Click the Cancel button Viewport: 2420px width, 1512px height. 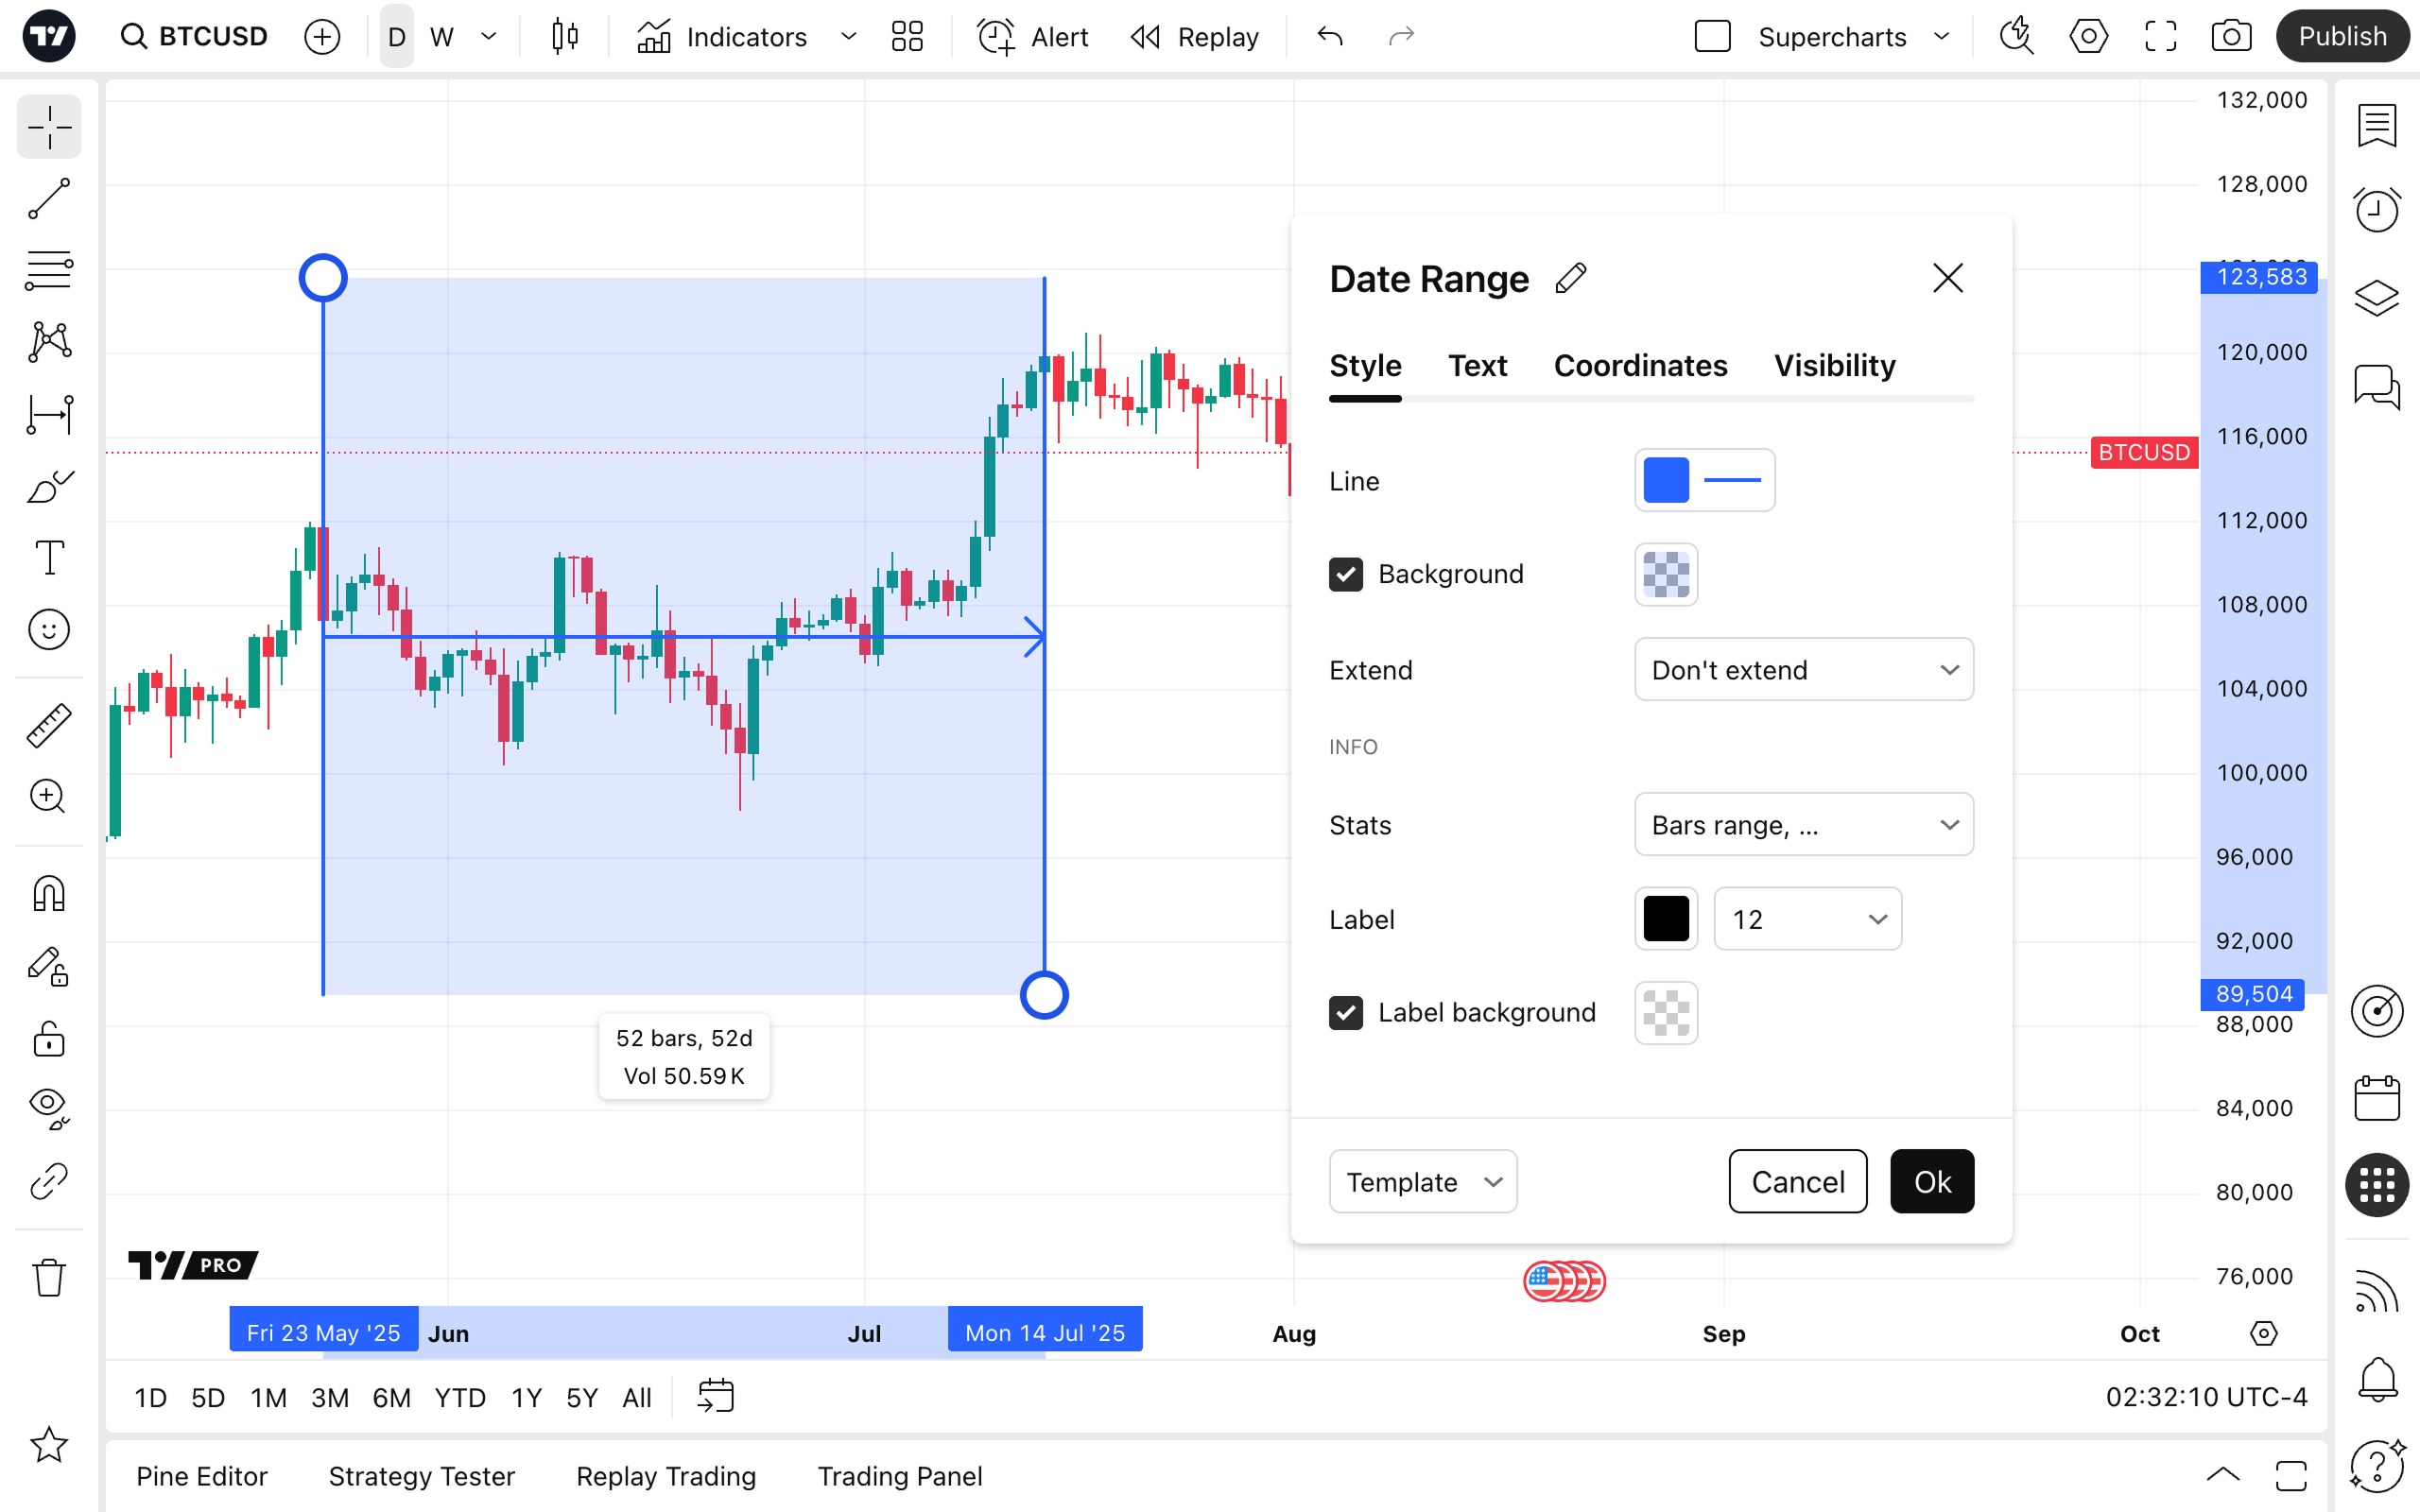pyautogui.click(x=1797, y=1181)
